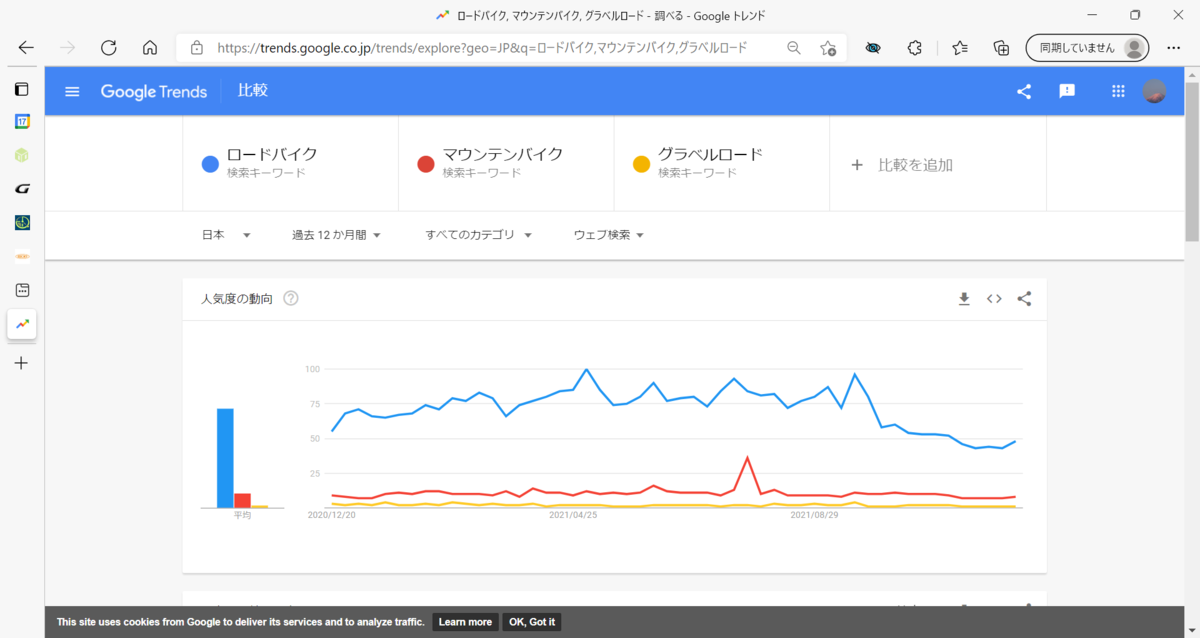
Task: Click the 同期していません profile button
Action: [1087, 47]
